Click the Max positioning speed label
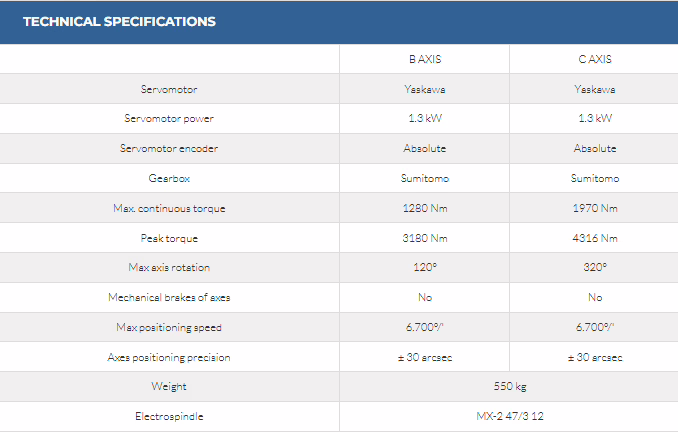The height and width of the screenshot is (432, 678). click(169, 327)
